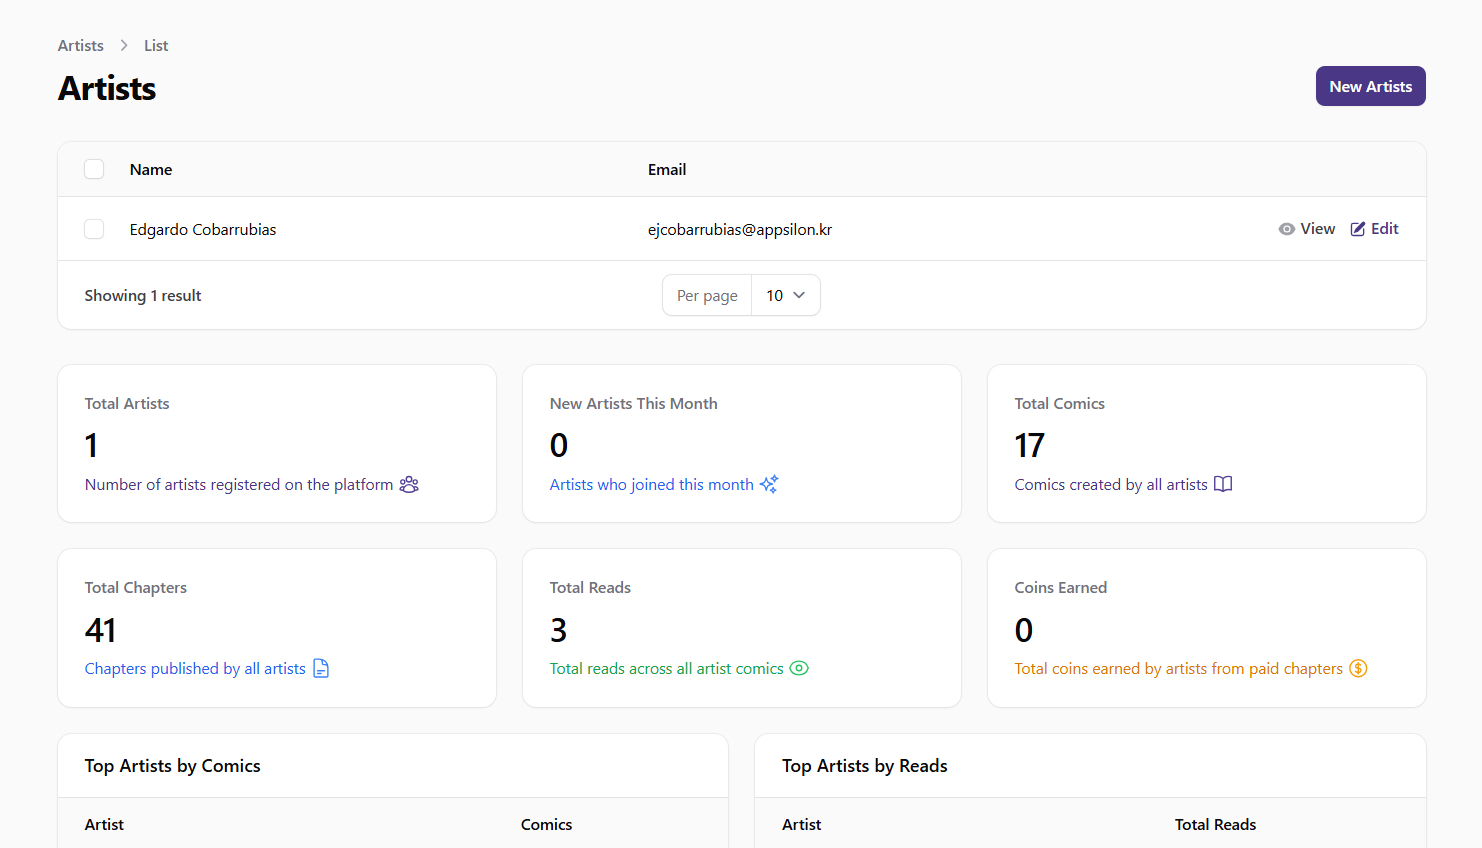
Task: Select the List breadcrumb item
Action: [x=156, y=46]
